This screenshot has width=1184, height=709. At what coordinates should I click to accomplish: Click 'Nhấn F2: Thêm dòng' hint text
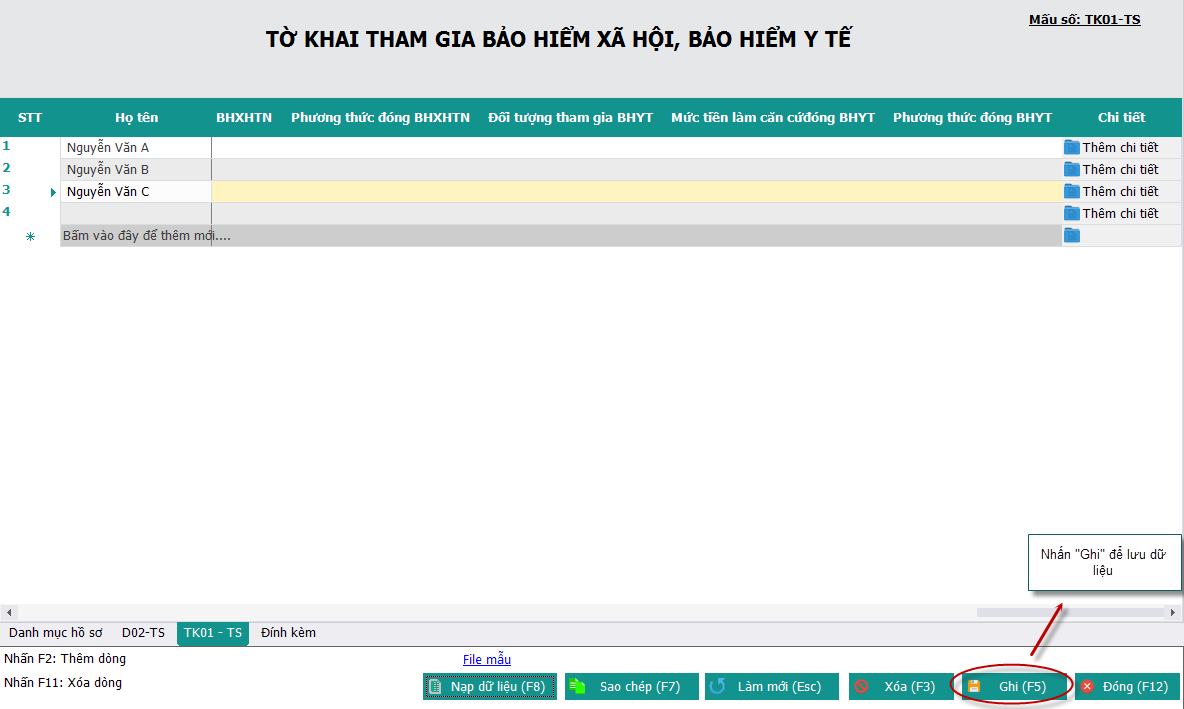tap(65, 658)
